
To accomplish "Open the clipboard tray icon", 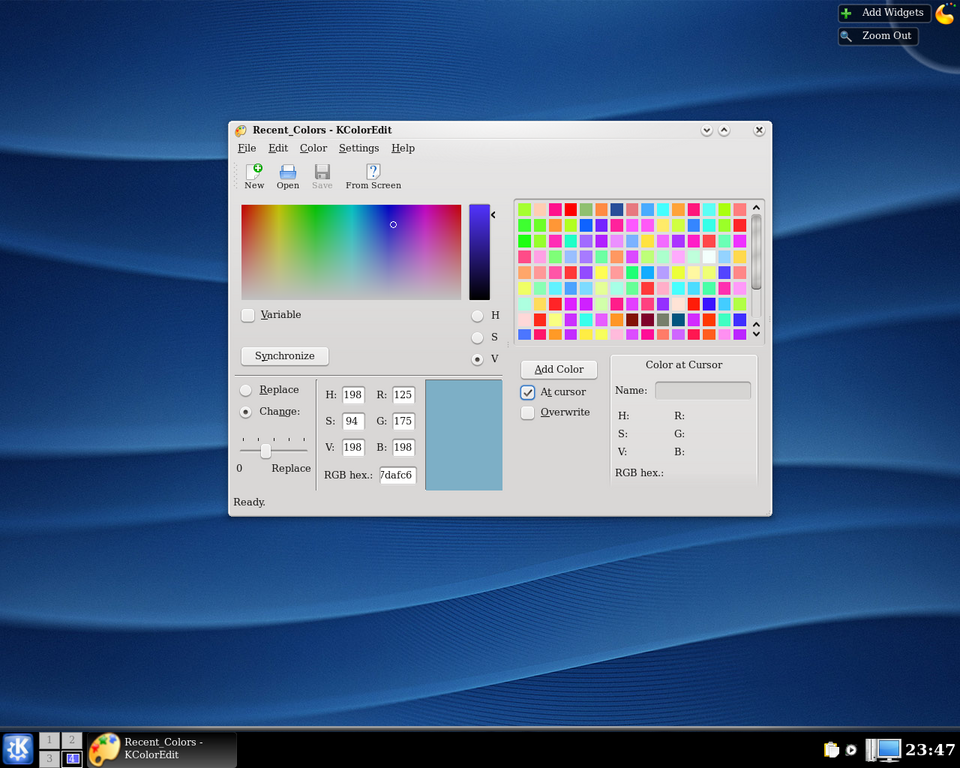I will (x=830, y=750).
